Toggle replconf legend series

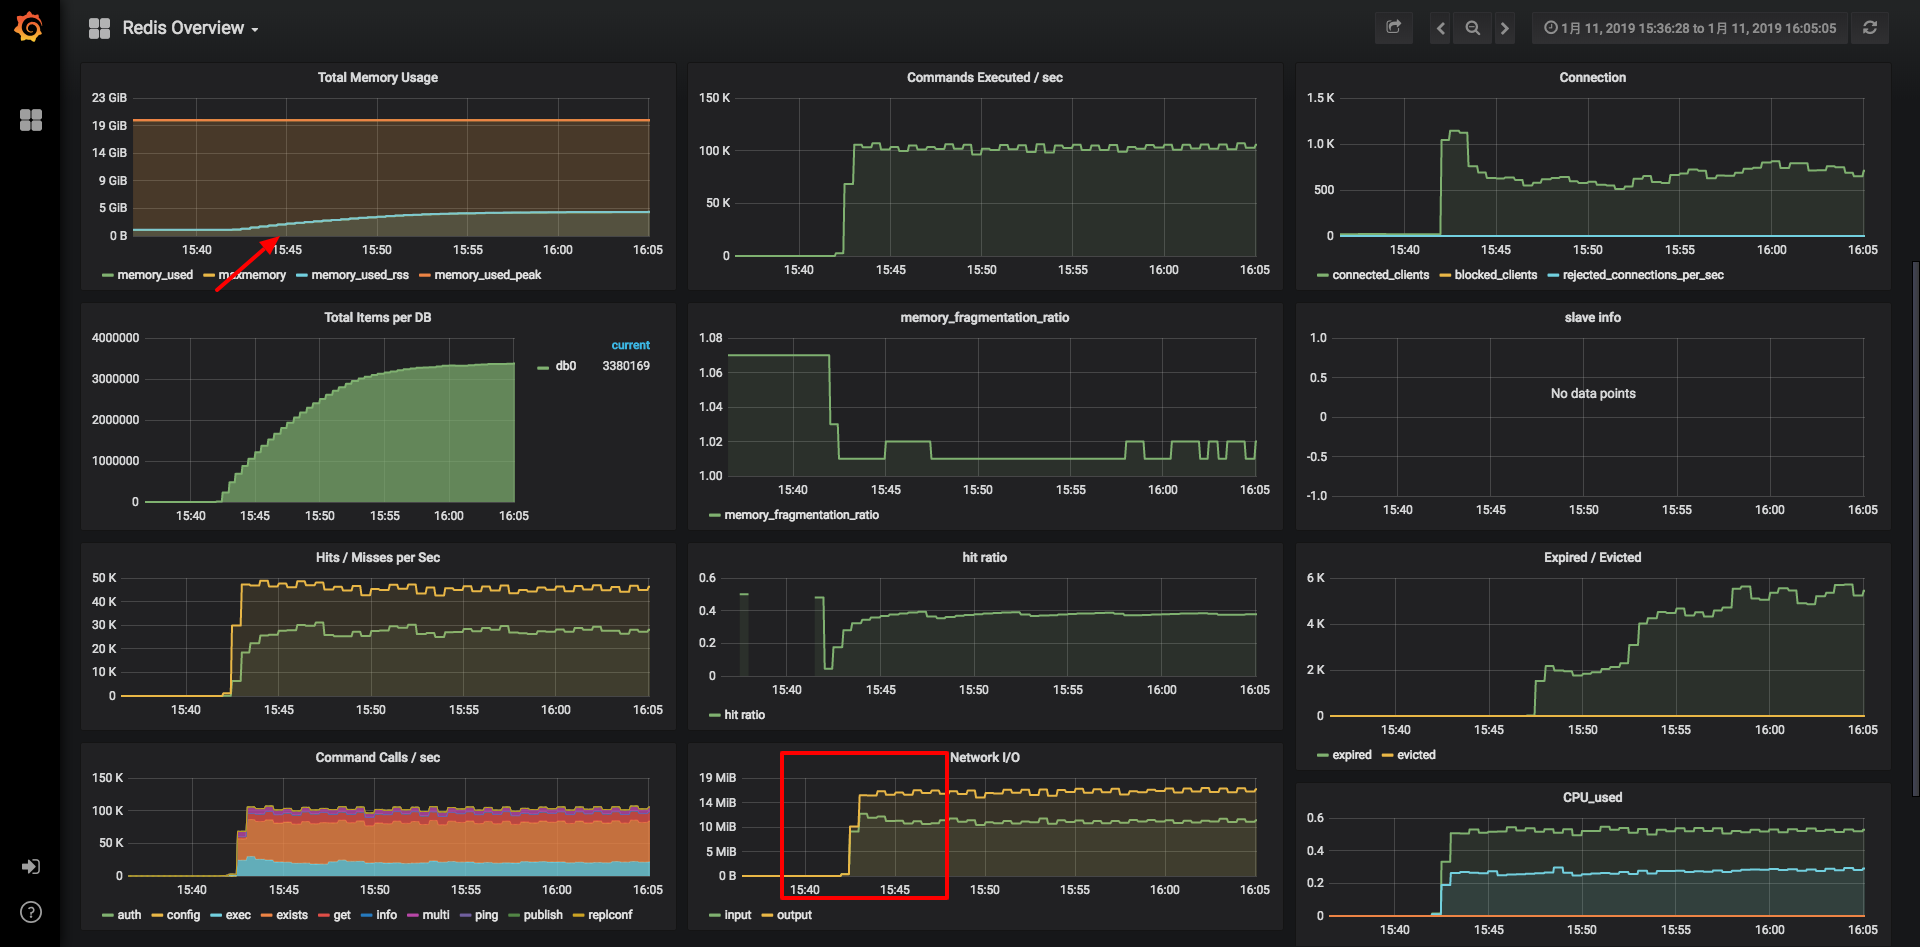(610, 915)
